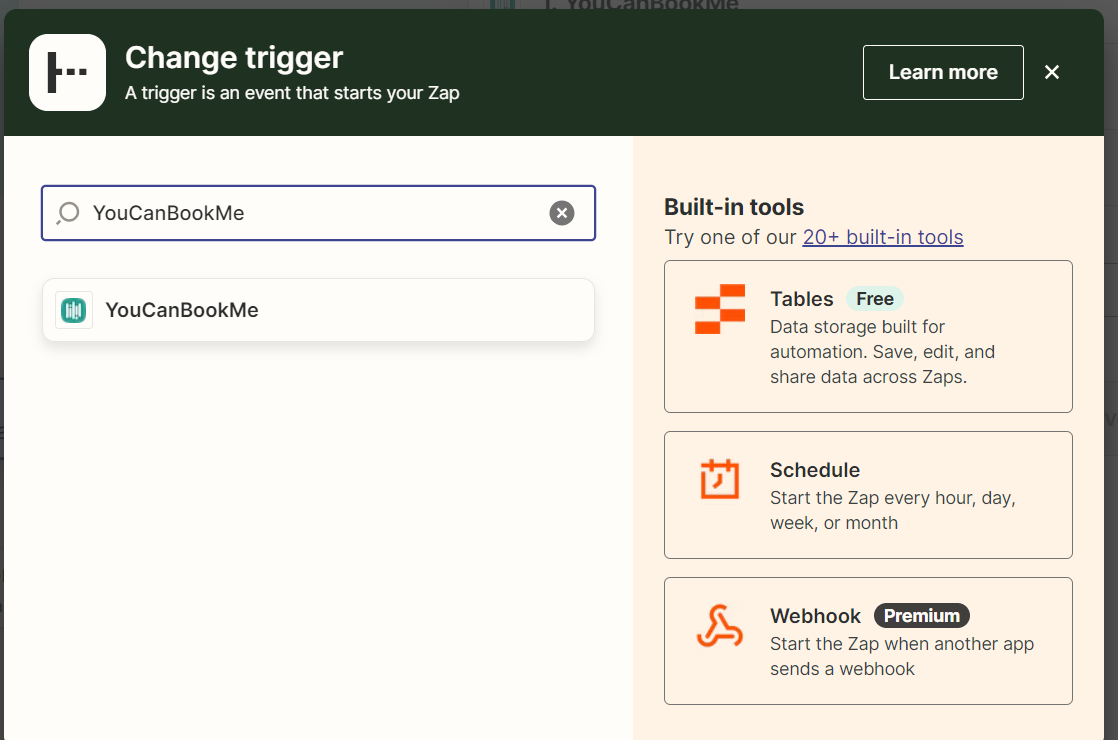Screen dimensions: 1118x740
Task: Open the 20+ built-in tools link
Action: [x=882, y=237]
